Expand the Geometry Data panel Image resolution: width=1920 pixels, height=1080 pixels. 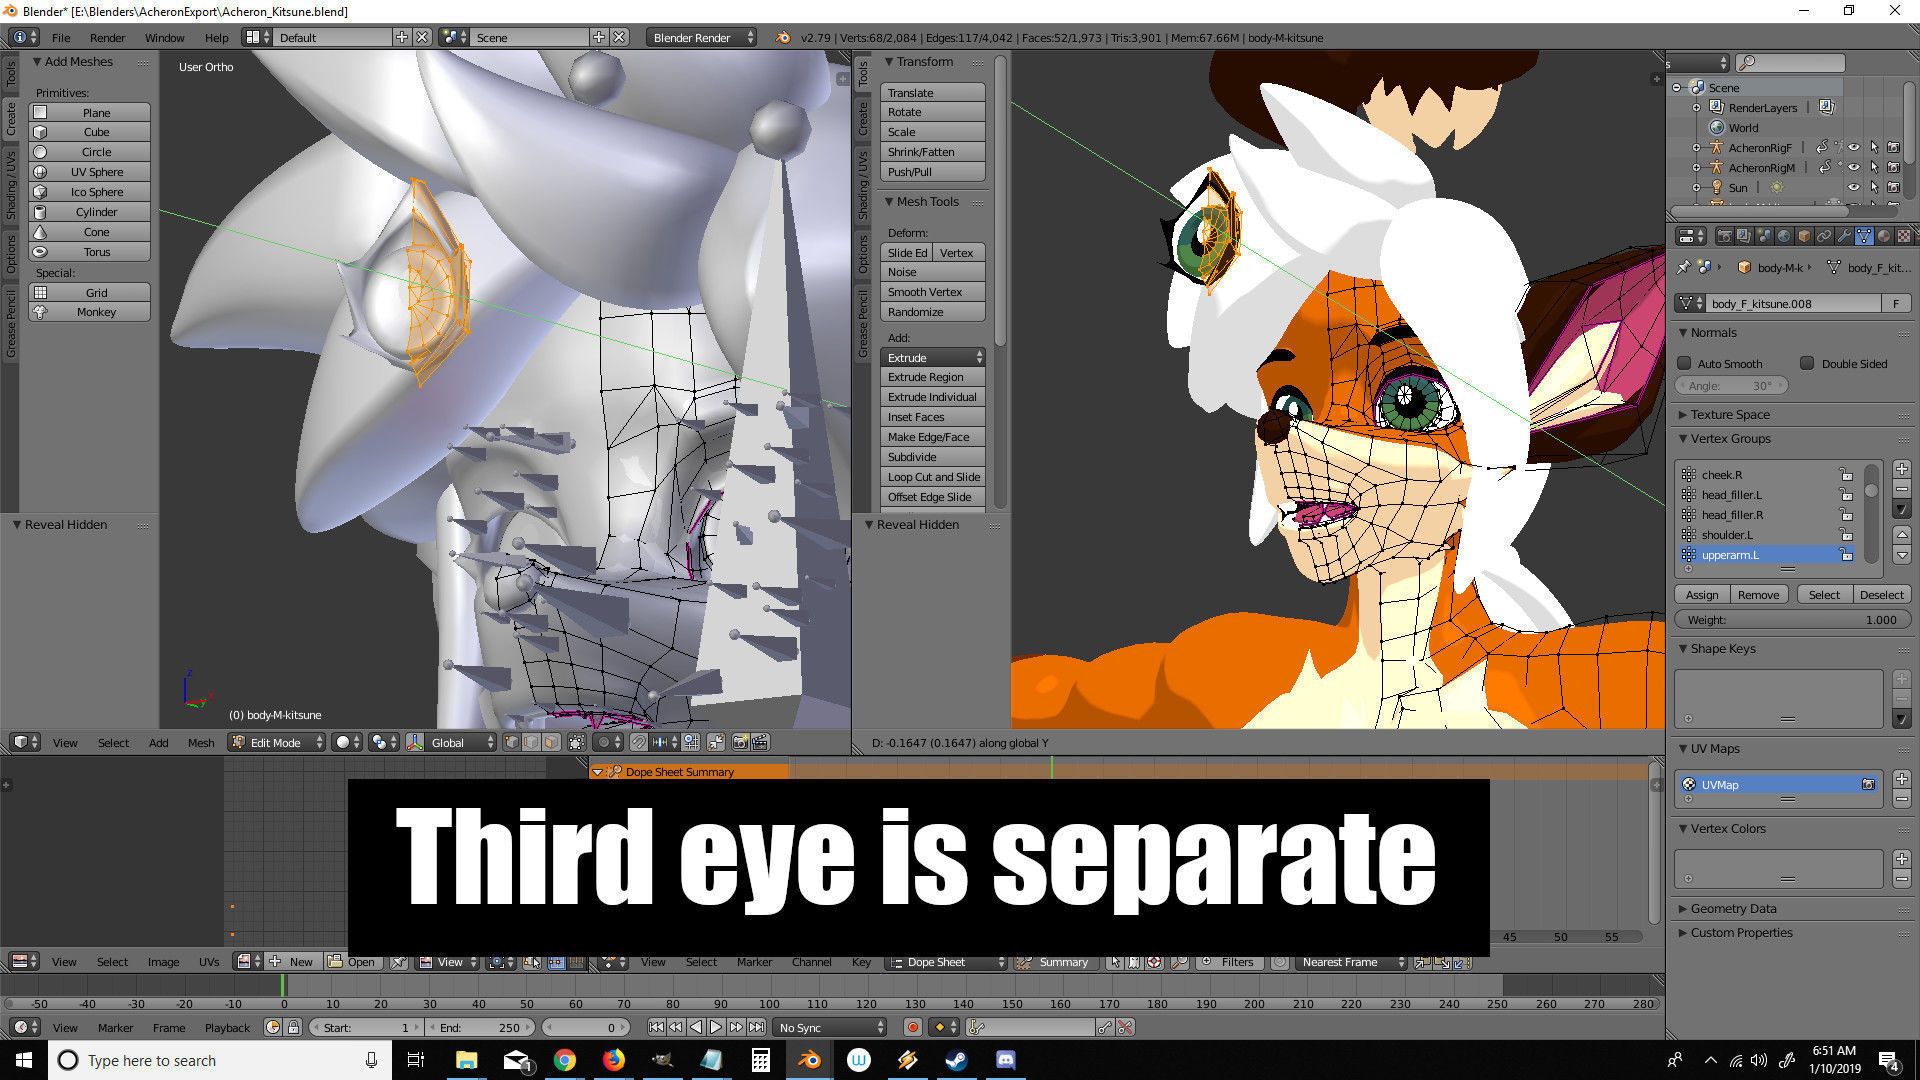1733,908
